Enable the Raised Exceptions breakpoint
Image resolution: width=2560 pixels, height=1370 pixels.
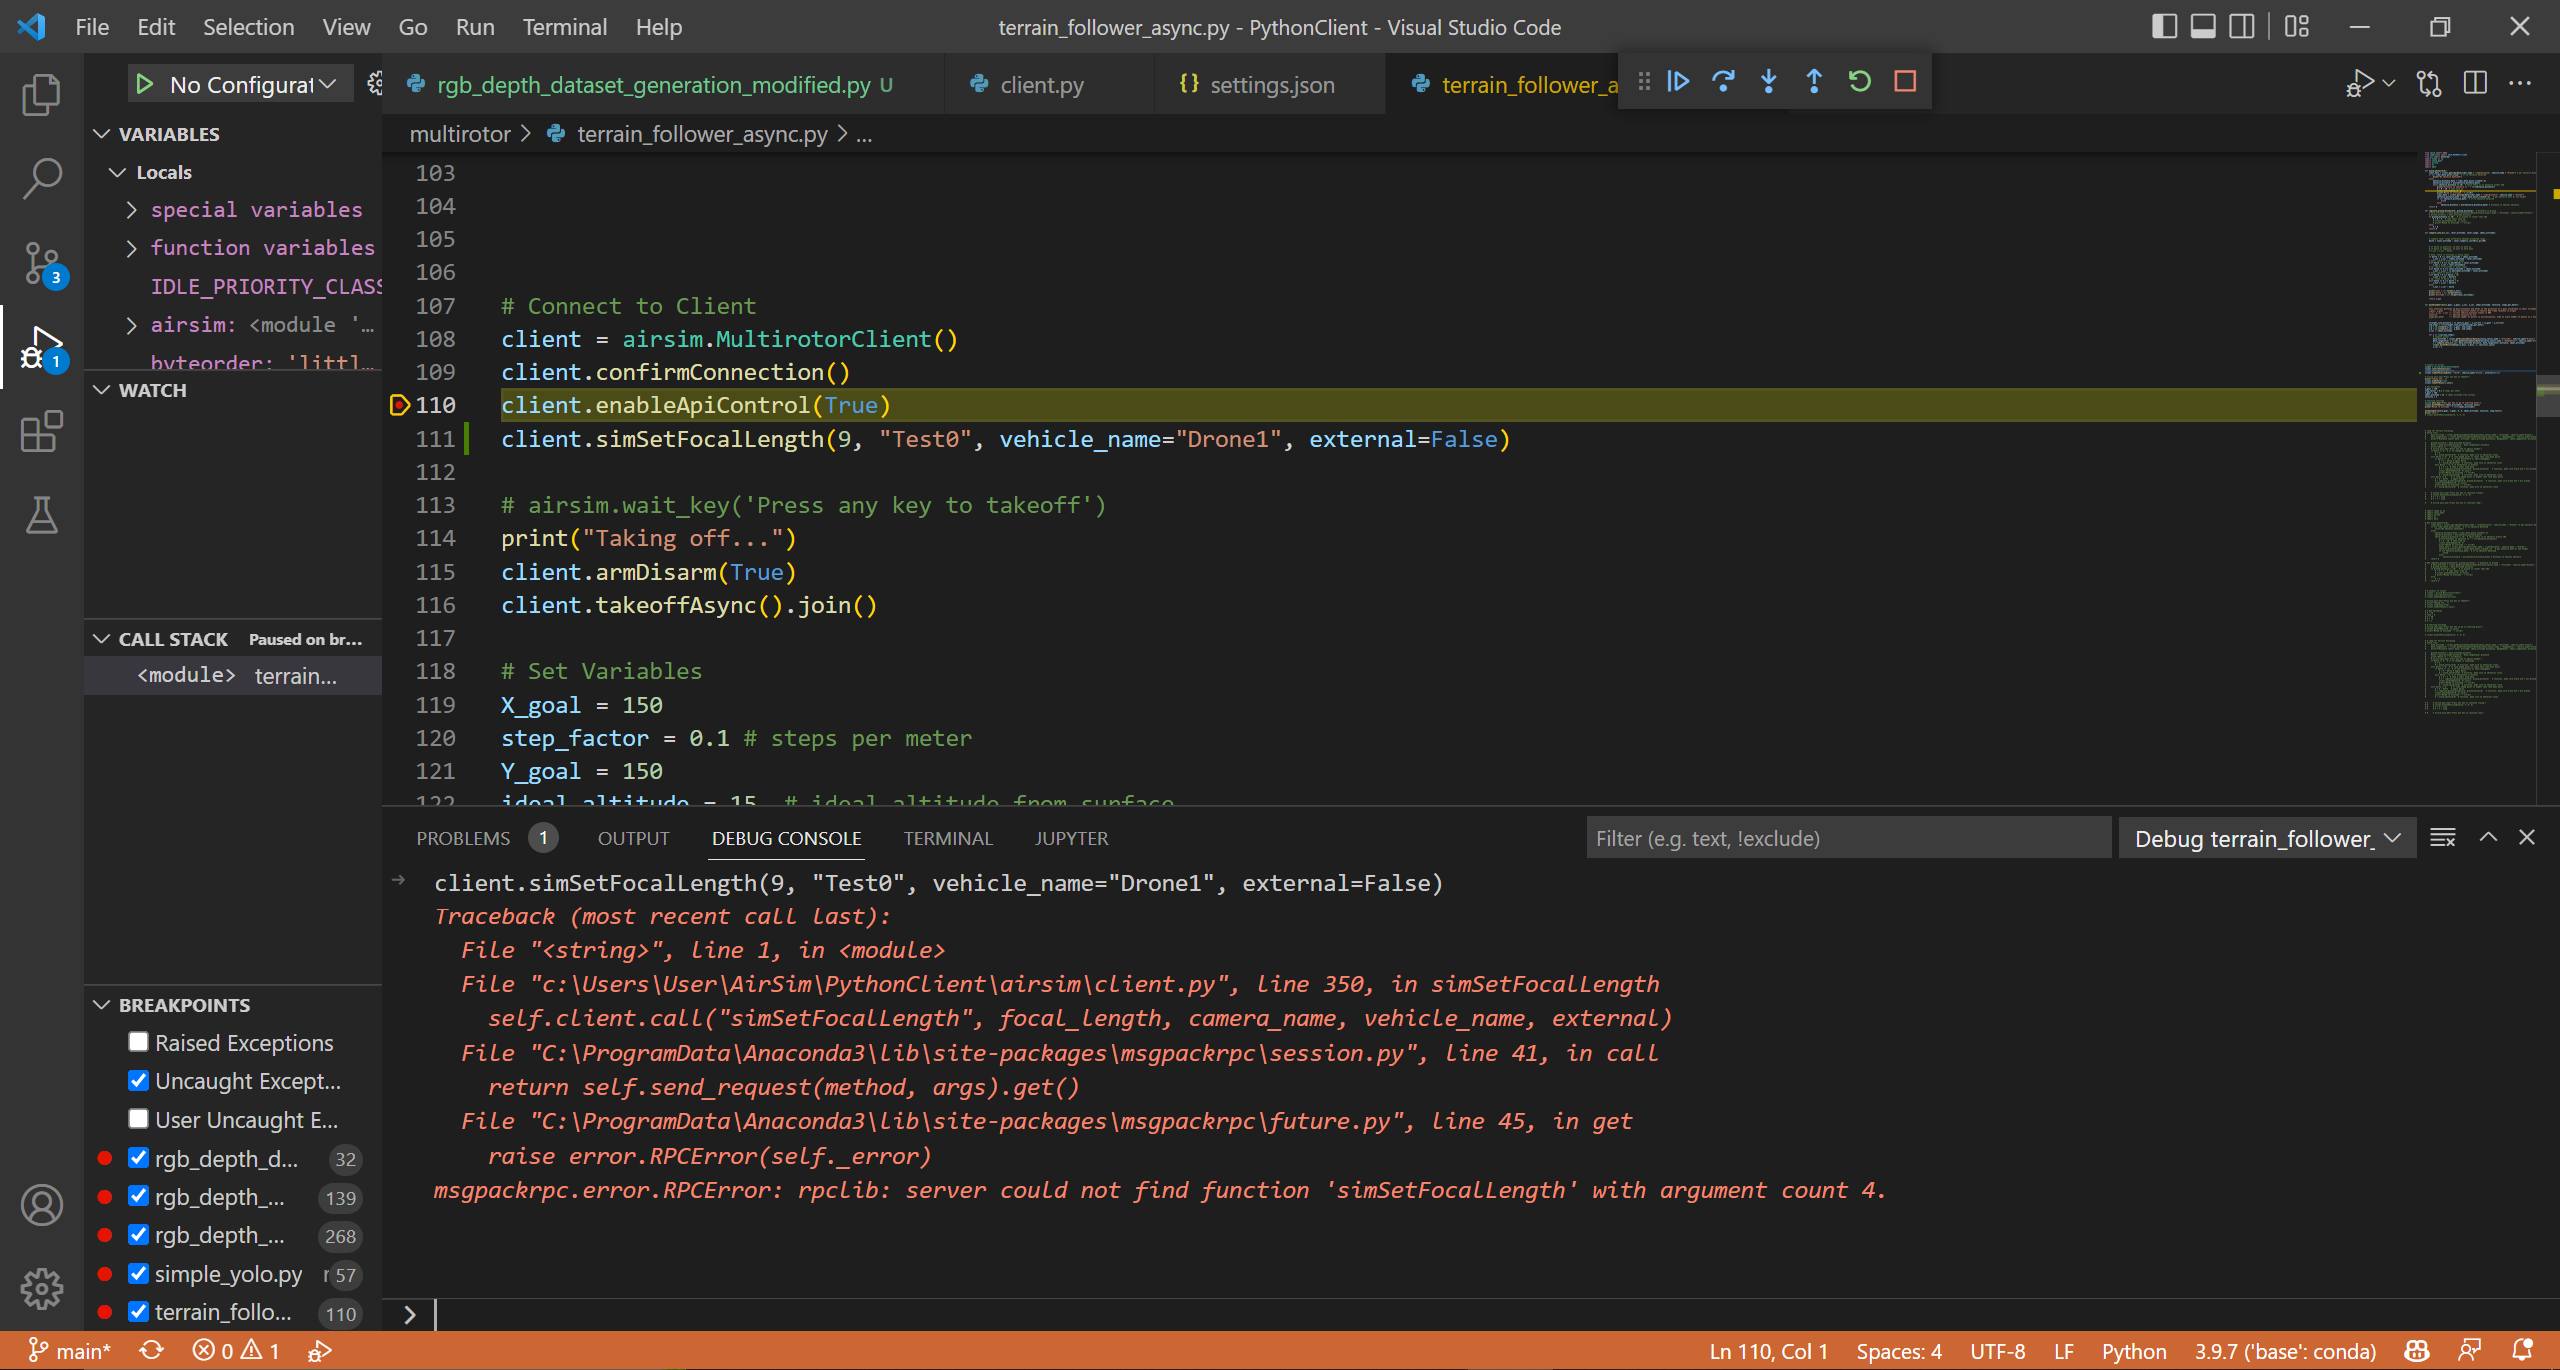tap(137, 1042)
